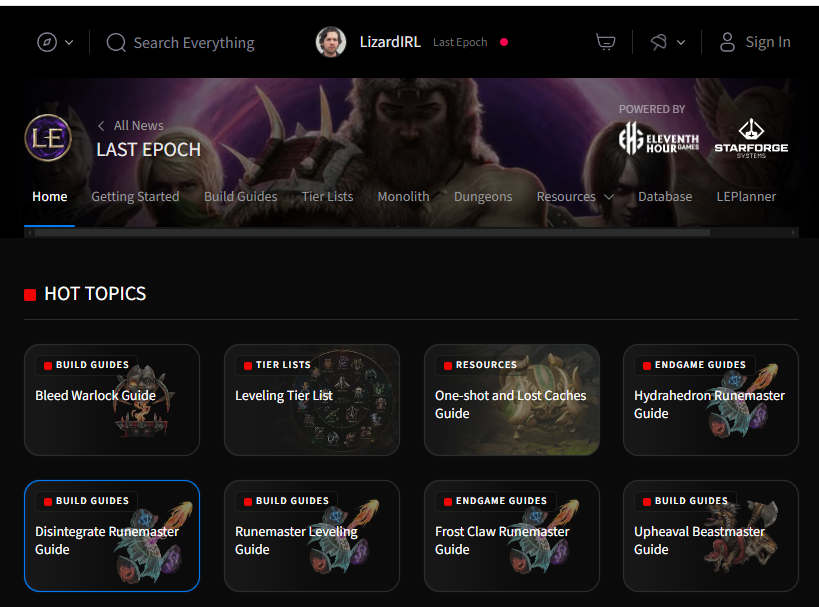Viewport: 819px width, 607px height.
Task: Click Sign In
Action: [768, 42]
